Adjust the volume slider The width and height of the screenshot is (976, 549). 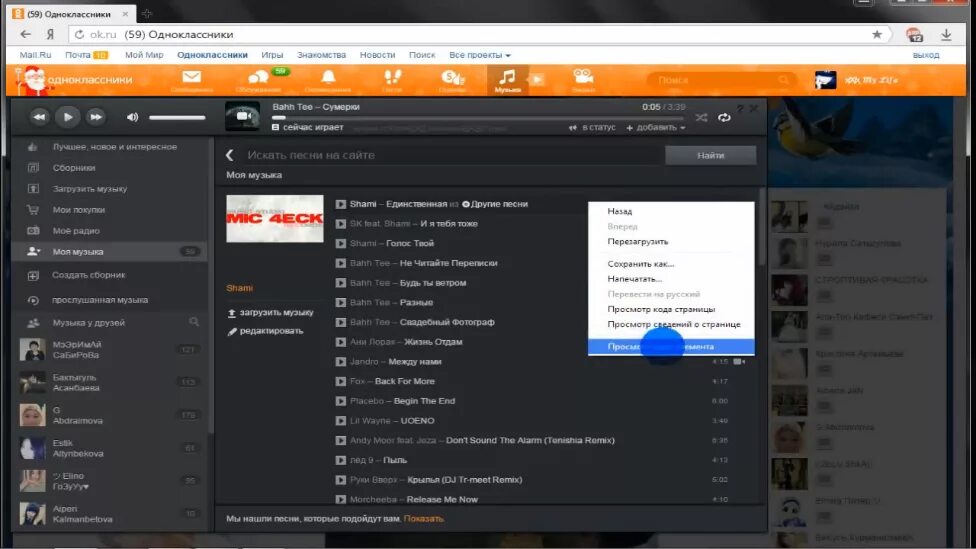[177, 118]
